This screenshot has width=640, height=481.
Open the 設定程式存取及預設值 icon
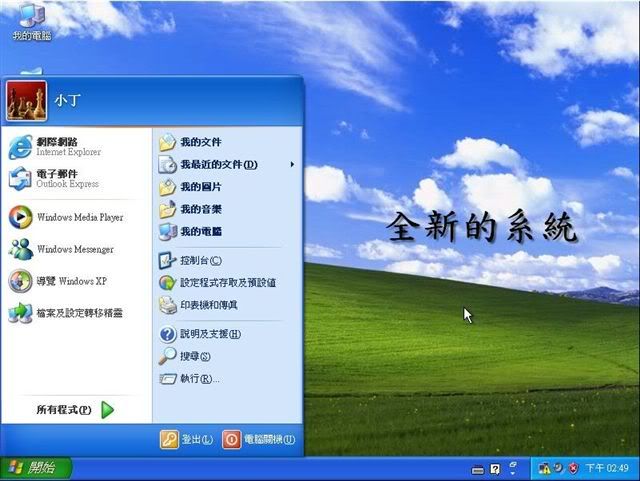click(x=167, y=283)
